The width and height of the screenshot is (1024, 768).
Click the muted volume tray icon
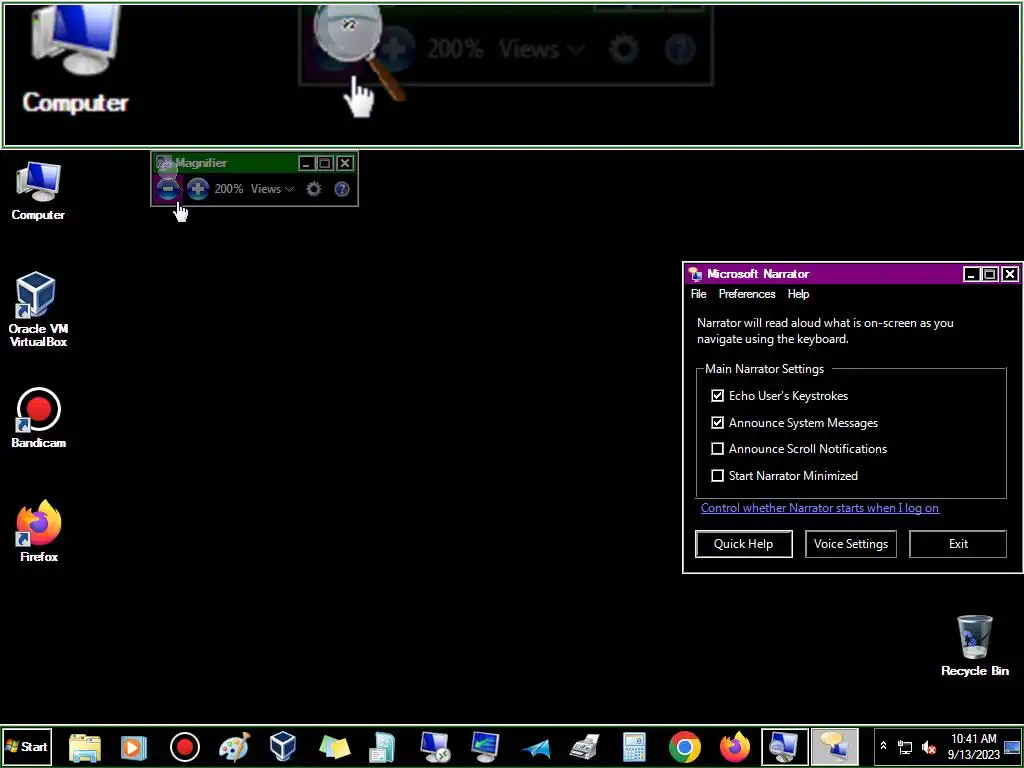pyautogui.click(x=928, y=746)
